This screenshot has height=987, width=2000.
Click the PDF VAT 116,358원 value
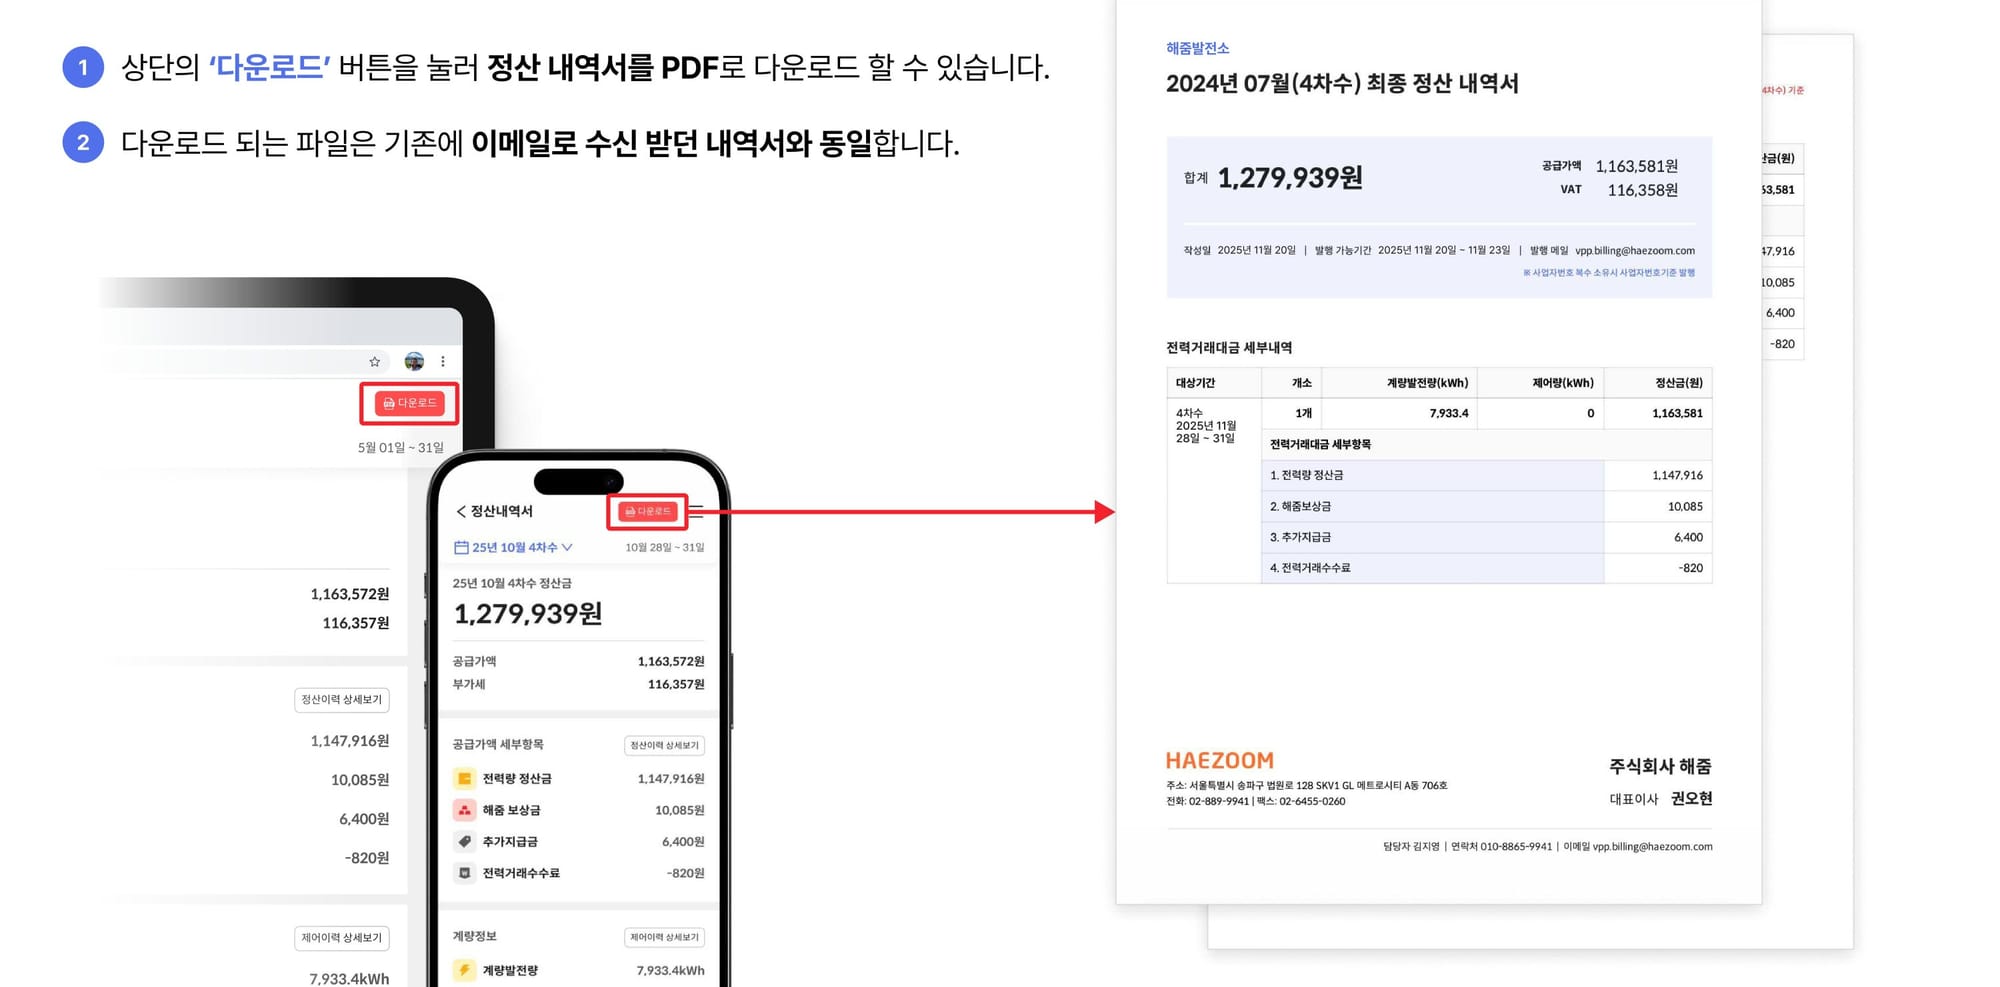coord(1643,190)
